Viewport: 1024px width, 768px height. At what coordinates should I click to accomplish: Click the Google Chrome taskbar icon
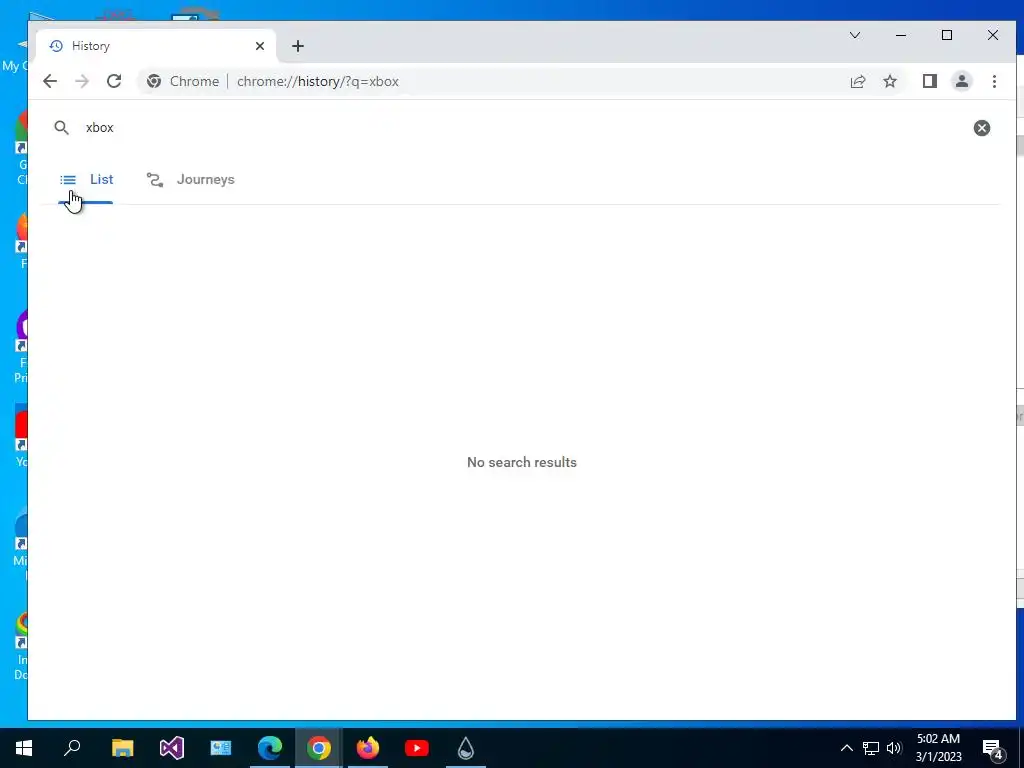click(x=319, y=748)
